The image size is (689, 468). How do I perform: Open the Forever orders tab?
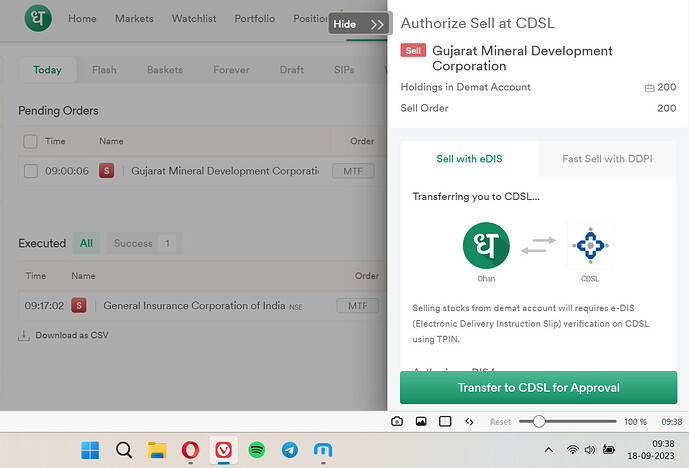[231, 70]
